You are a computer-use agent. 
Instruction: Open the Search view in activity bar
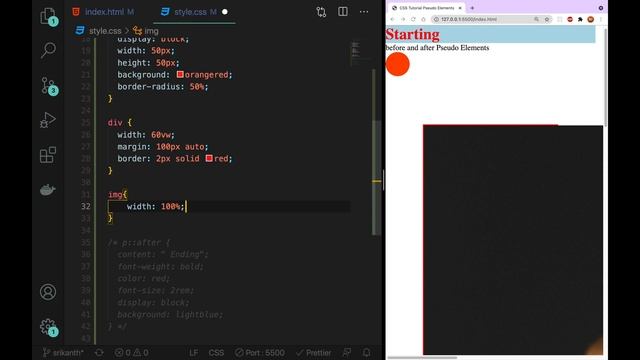48,50
